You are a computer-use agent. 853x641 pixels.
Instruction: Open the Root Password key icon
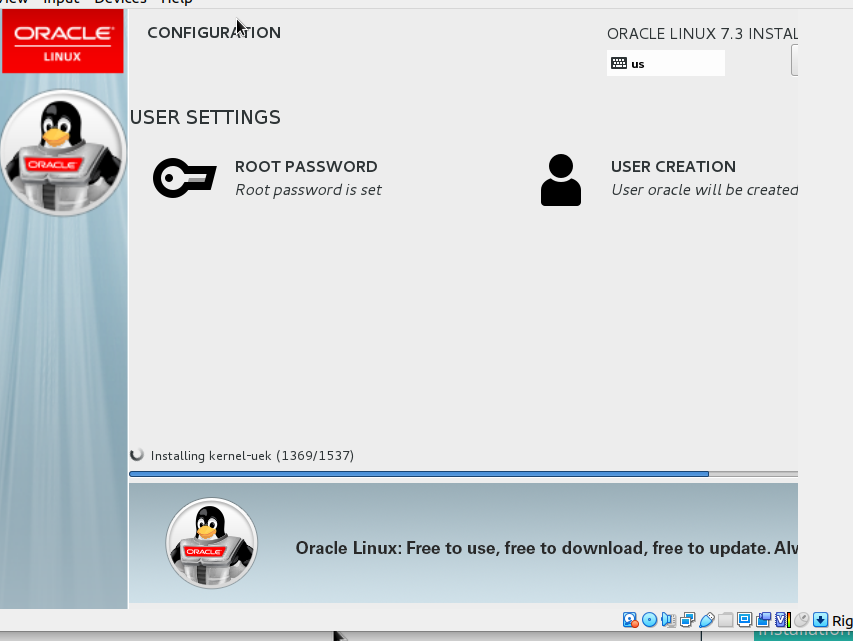(x=184, y=178)
